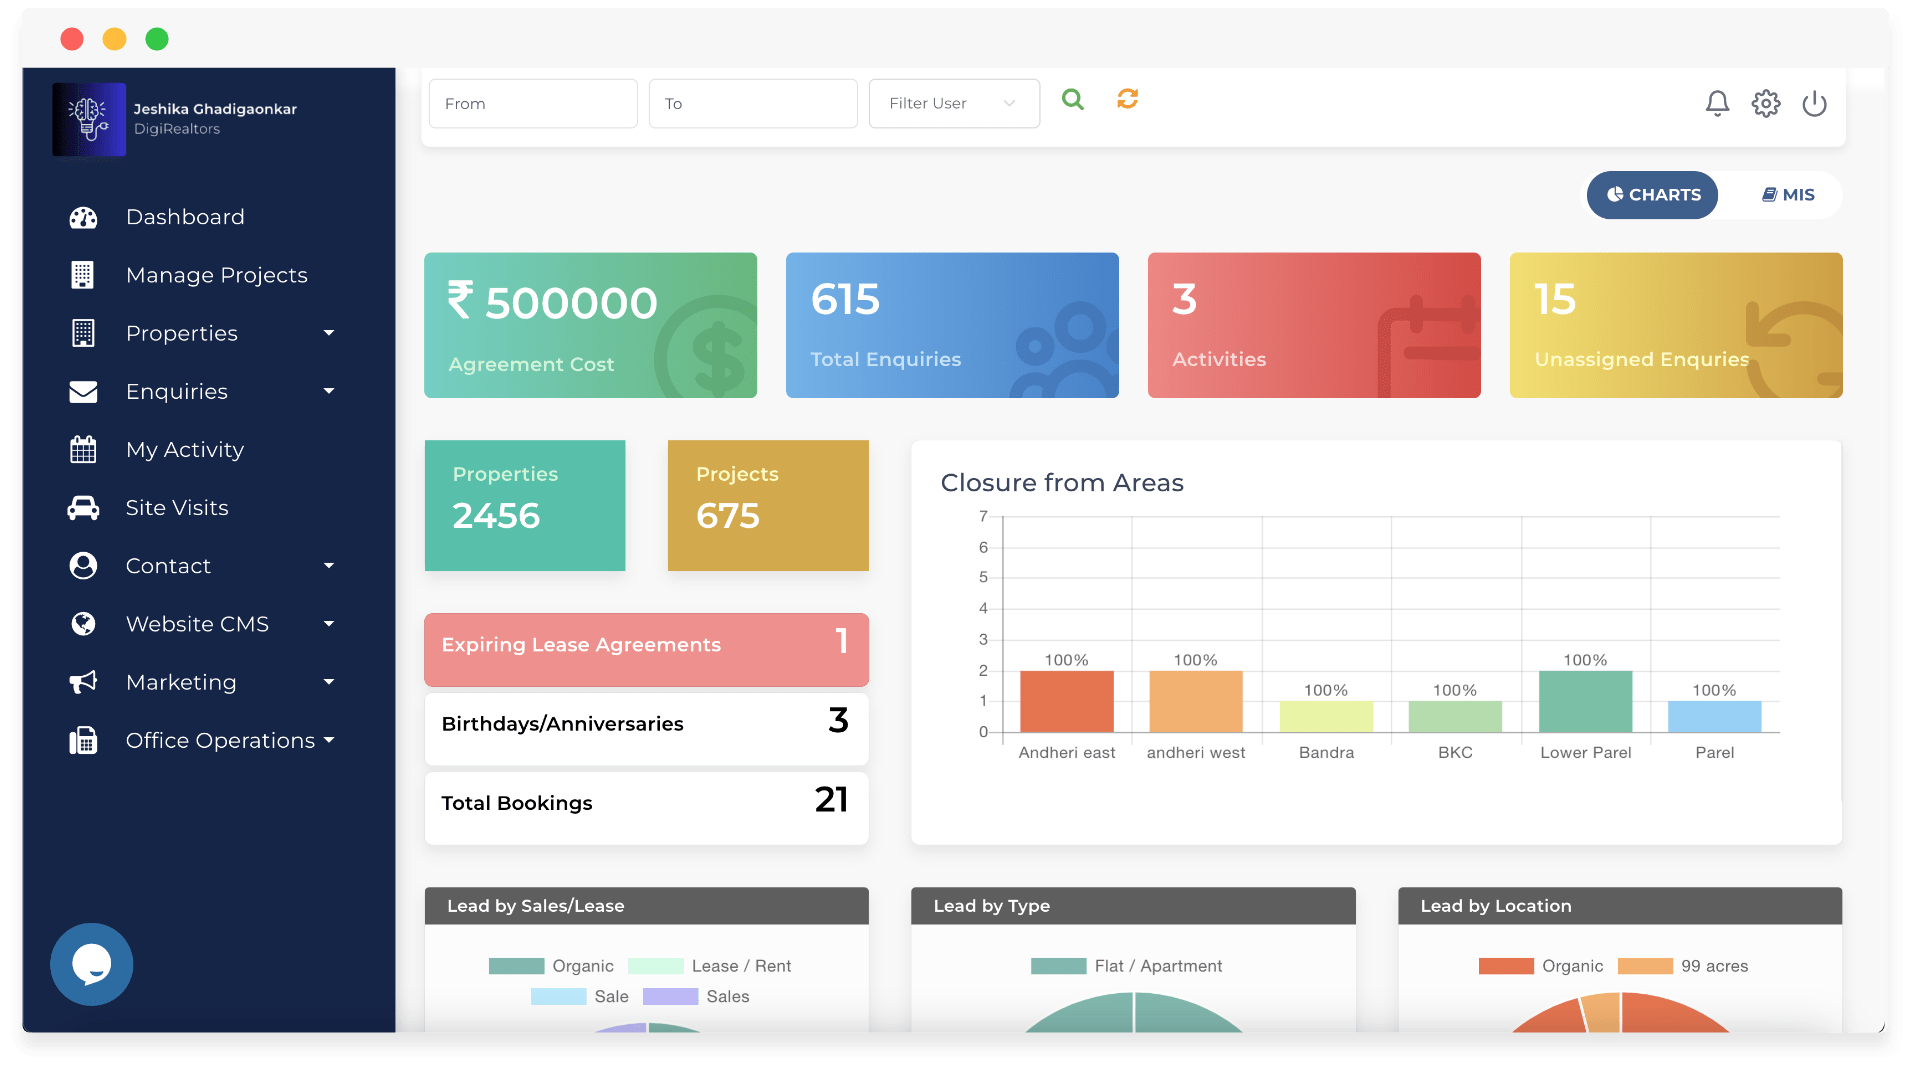Expand the Properties menu chevron
Image resolution: width=1911 pixels, height=1069 pixels.
tap(328, 333)
